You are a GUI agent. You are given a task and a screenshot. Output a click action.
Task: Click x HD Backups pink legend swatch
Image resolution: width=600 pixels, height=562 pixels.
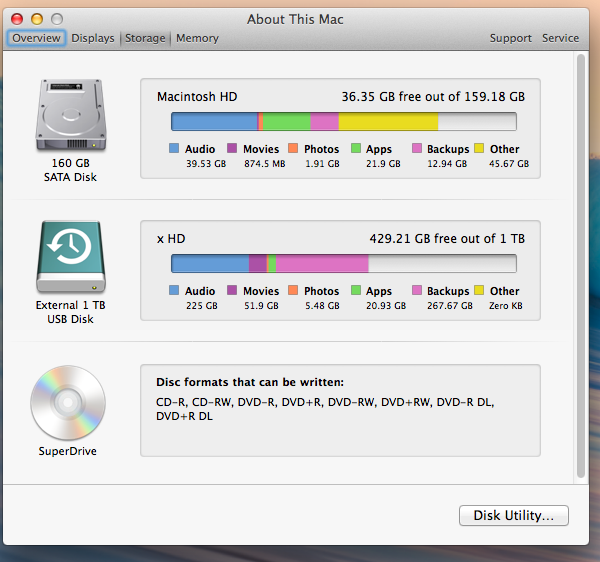pyautogui.click(x=417, y=290)
